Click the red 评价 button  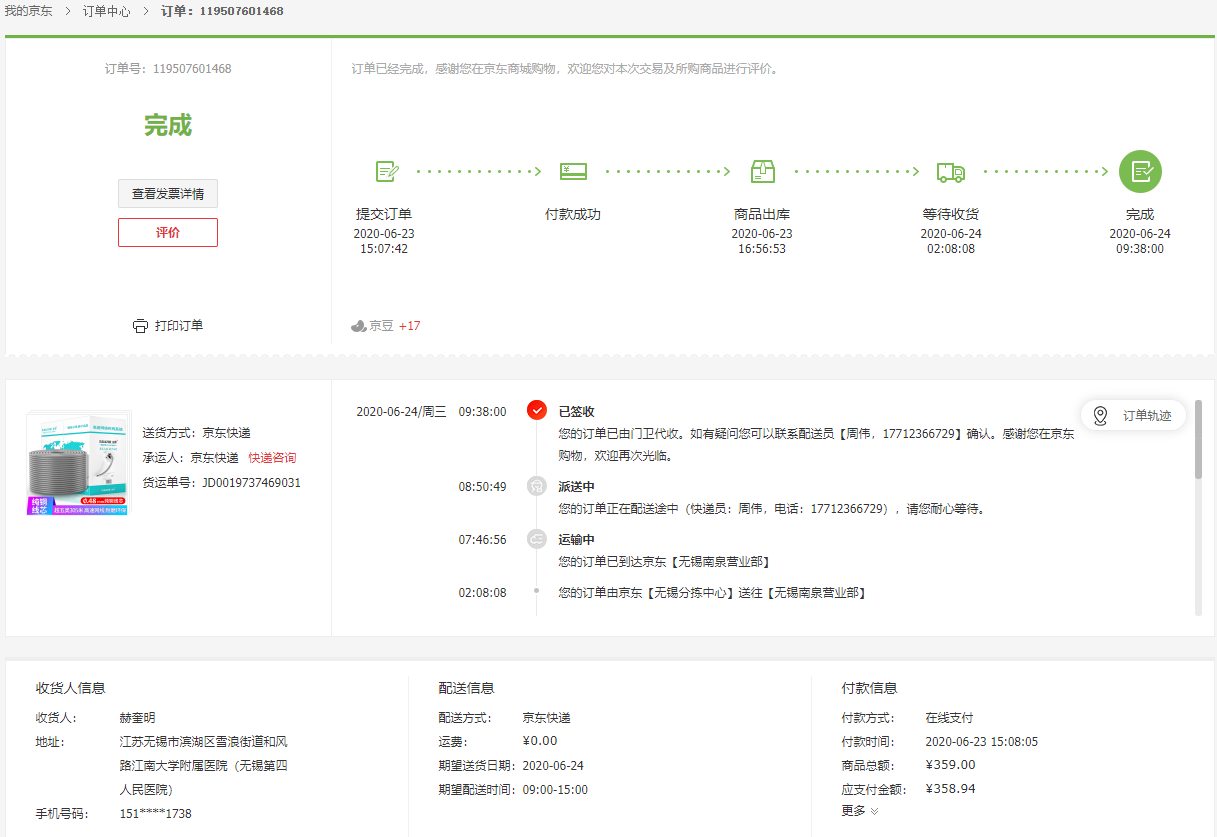click(168, 232)
